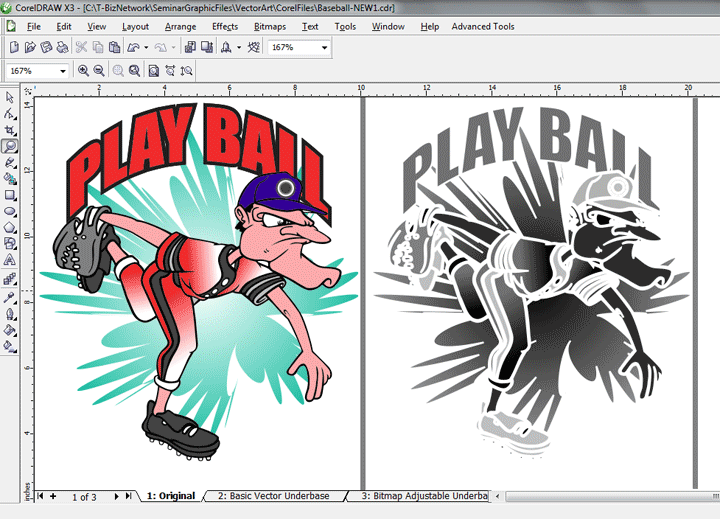Open the Outline tool flyout
This screenshot has height=519, width=720.
click(x=10, y=314)
